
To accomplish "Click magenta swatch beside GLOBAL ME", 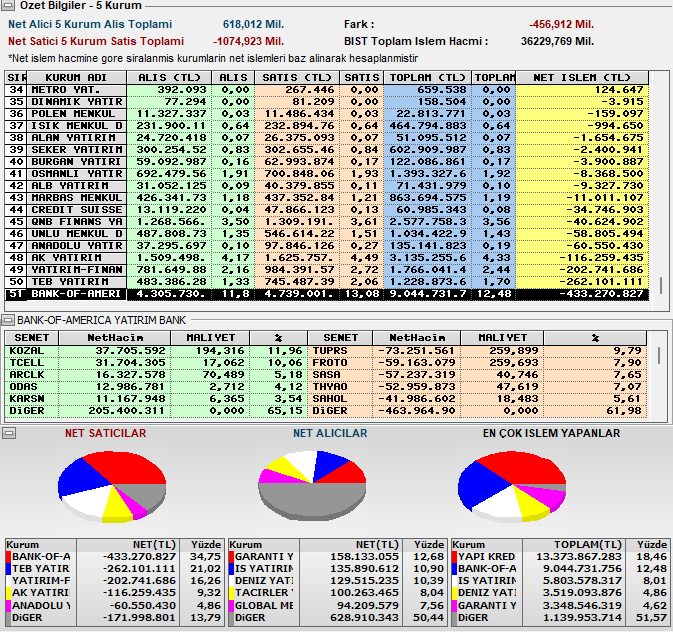I will tap(231, 606).
